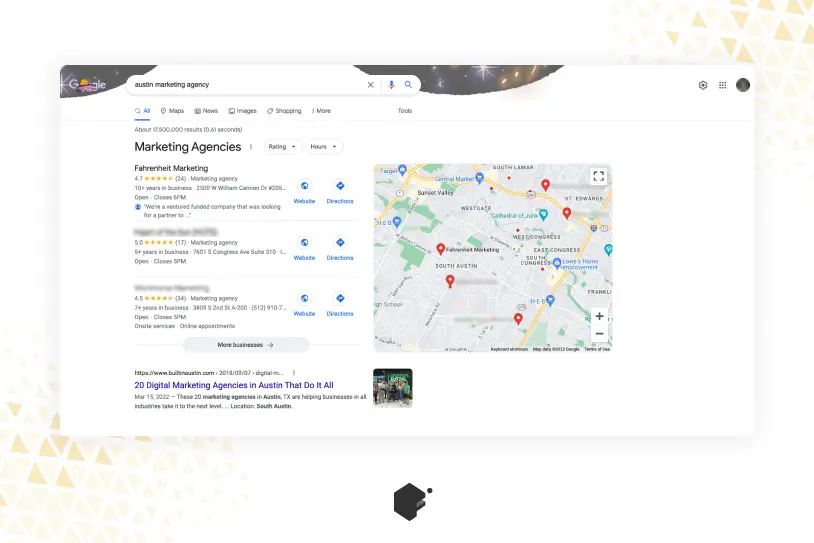
Task: Open the account profile avatar
Action: pos(743,85)
